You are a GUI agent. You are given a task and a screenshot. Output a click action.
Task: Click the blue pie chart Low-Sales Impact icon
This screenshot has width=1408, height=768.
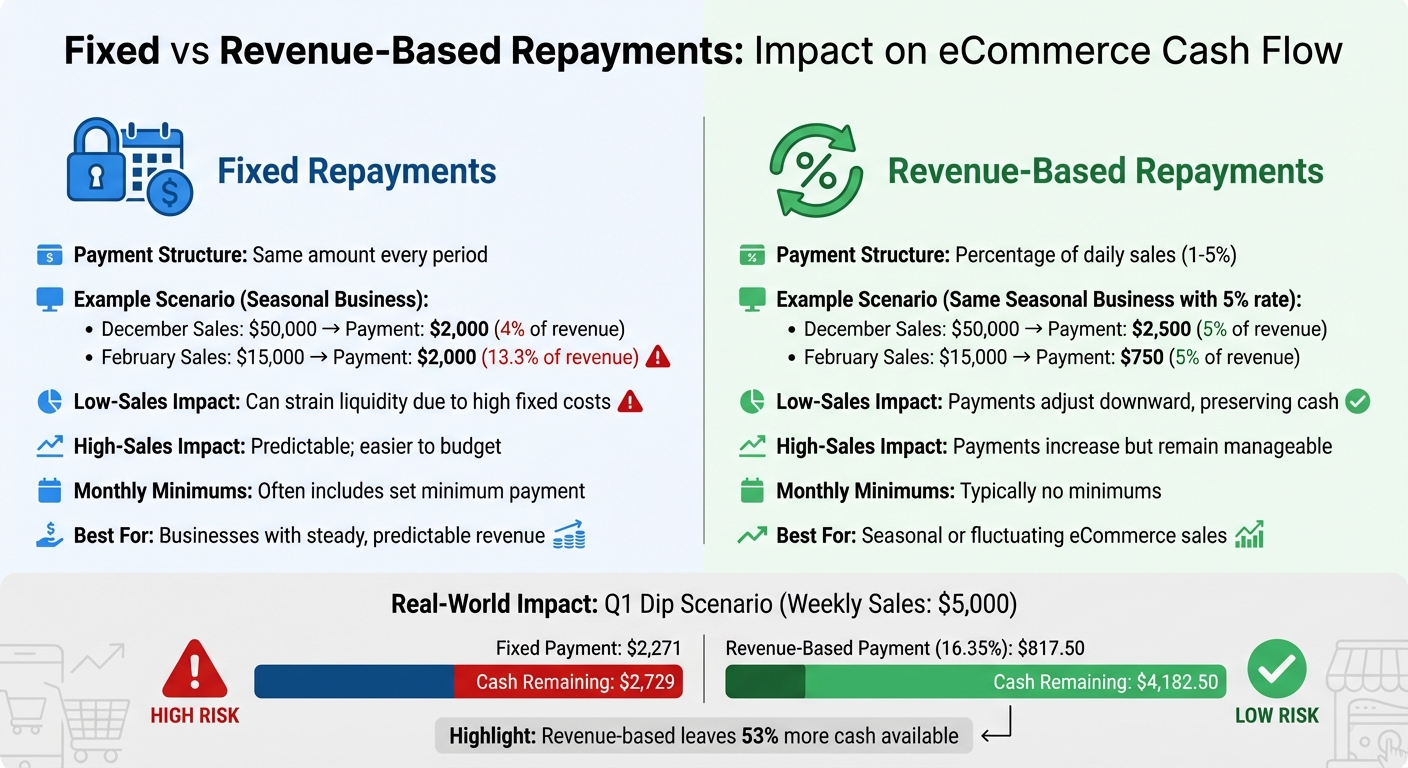[49, 402]
